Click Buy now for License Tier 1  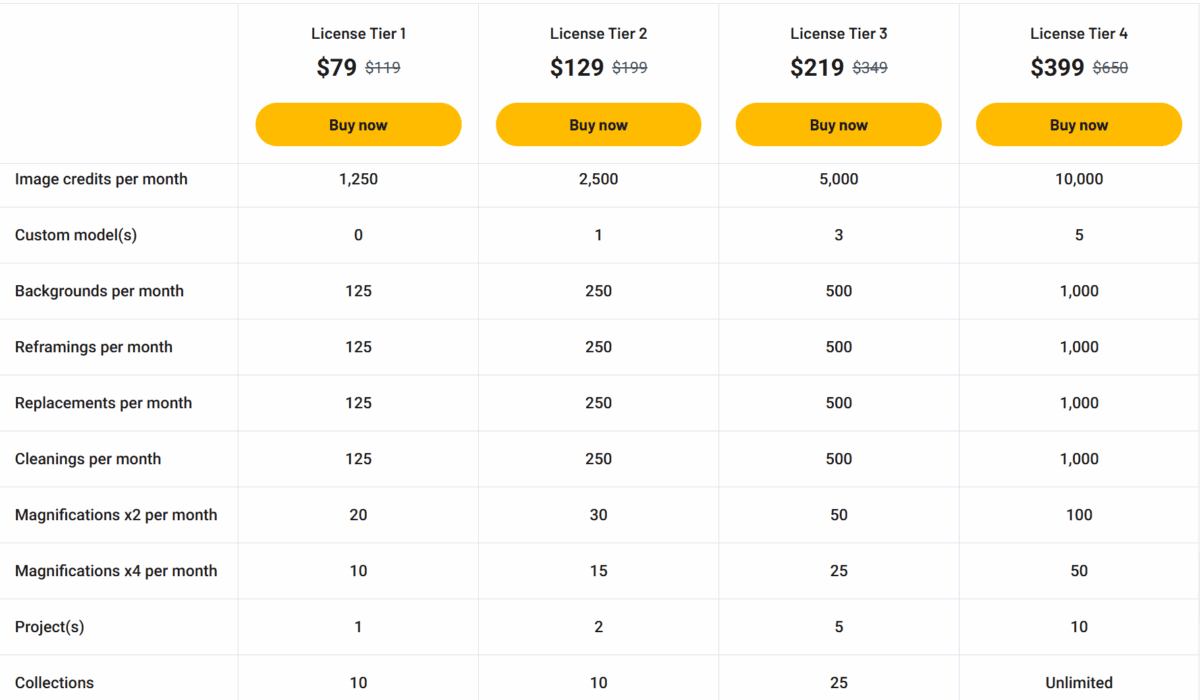(358, 125)
